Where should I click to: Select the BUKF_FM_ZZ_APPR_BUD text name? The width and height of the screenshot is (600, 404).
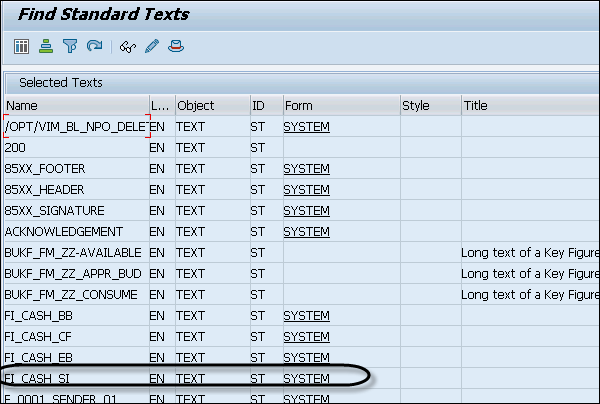pos(73,274)
